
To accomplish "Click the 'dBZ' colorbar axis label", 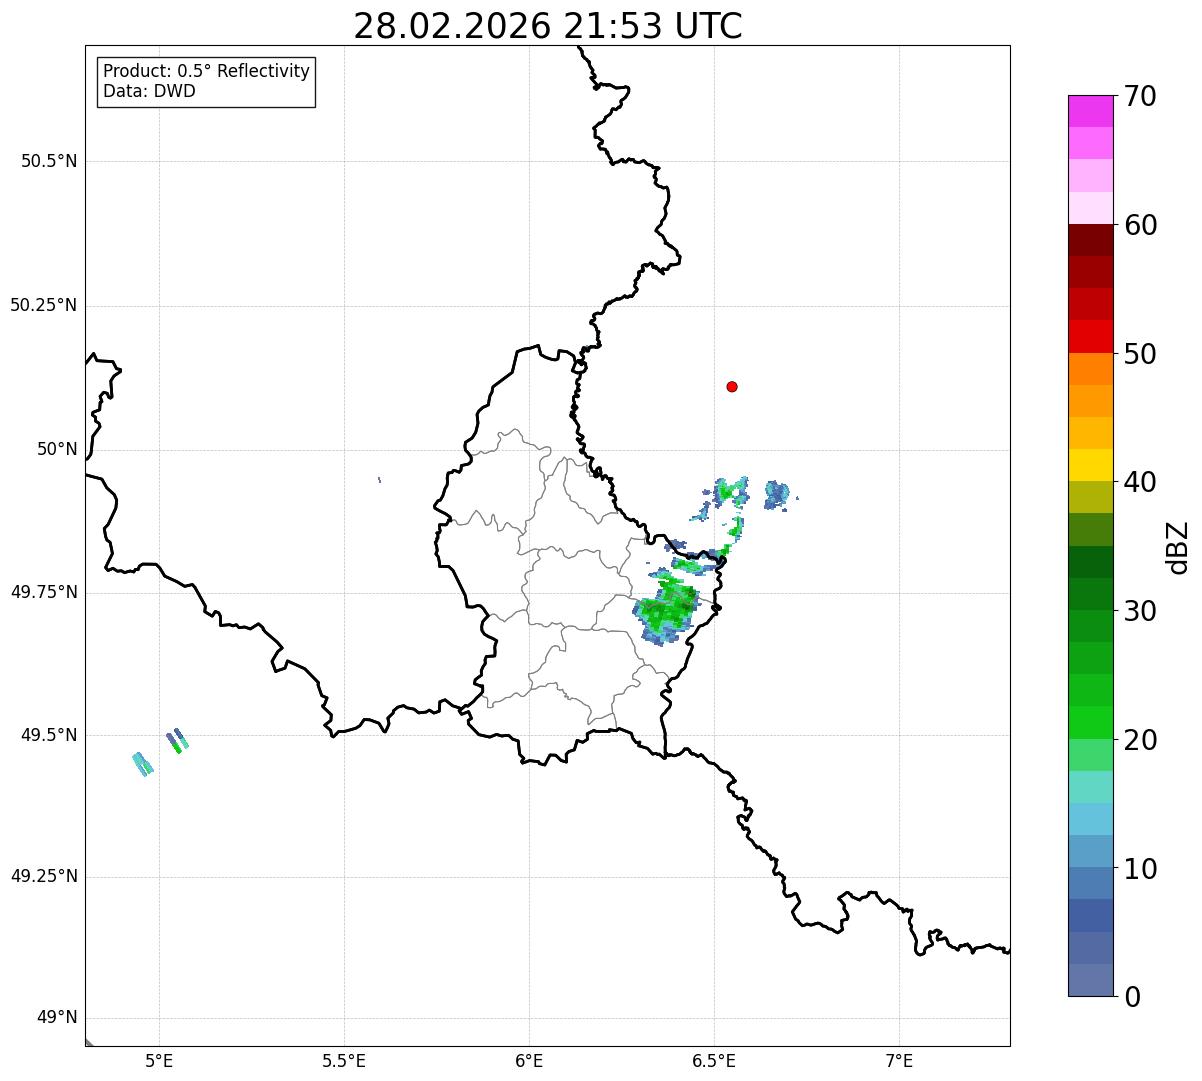I will (x=1179, y=547).
